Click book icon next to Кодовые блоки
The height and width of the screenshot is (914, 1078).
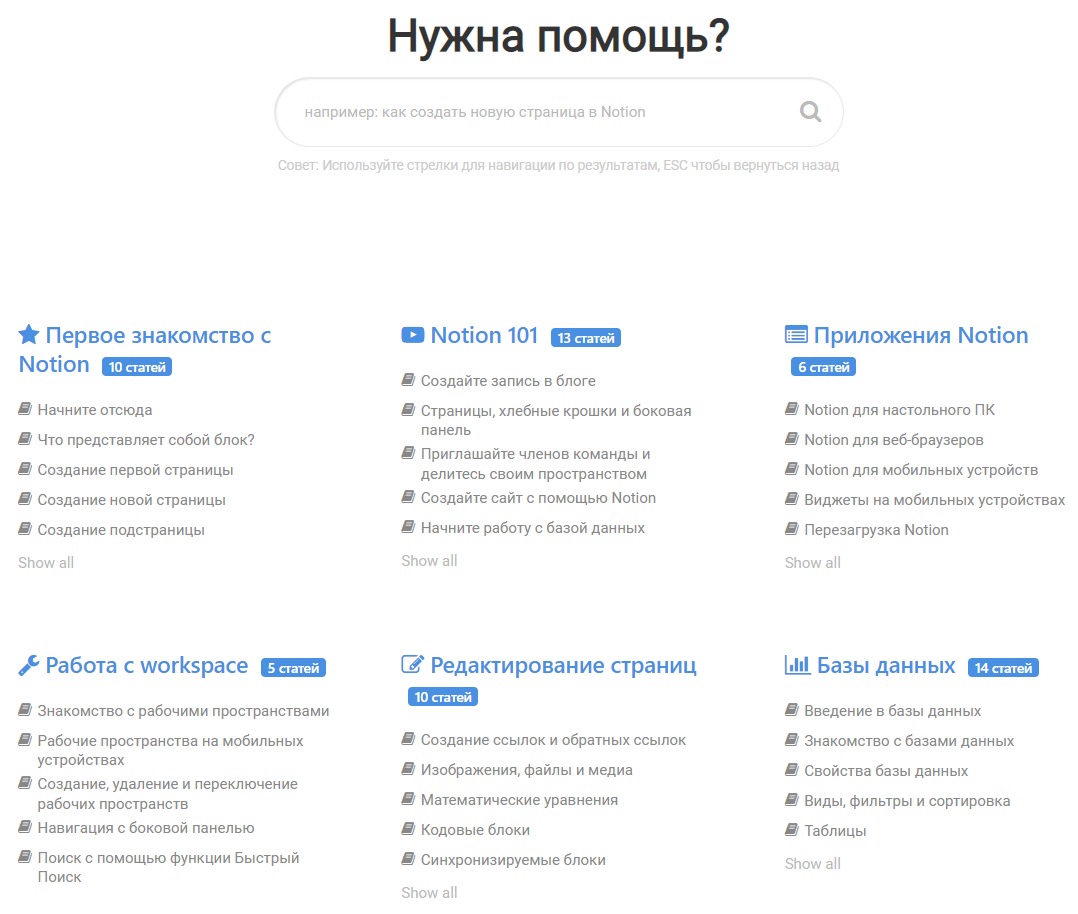pos(408,829)
